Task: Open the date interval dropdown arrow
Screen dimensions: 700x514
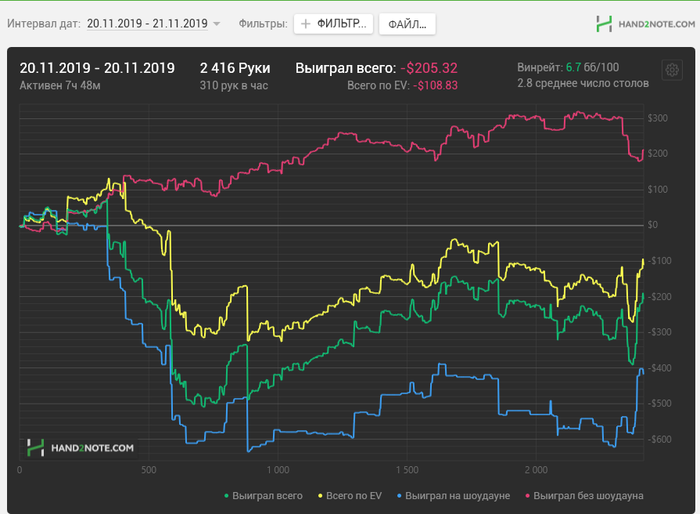Action: tap(217, 24)
